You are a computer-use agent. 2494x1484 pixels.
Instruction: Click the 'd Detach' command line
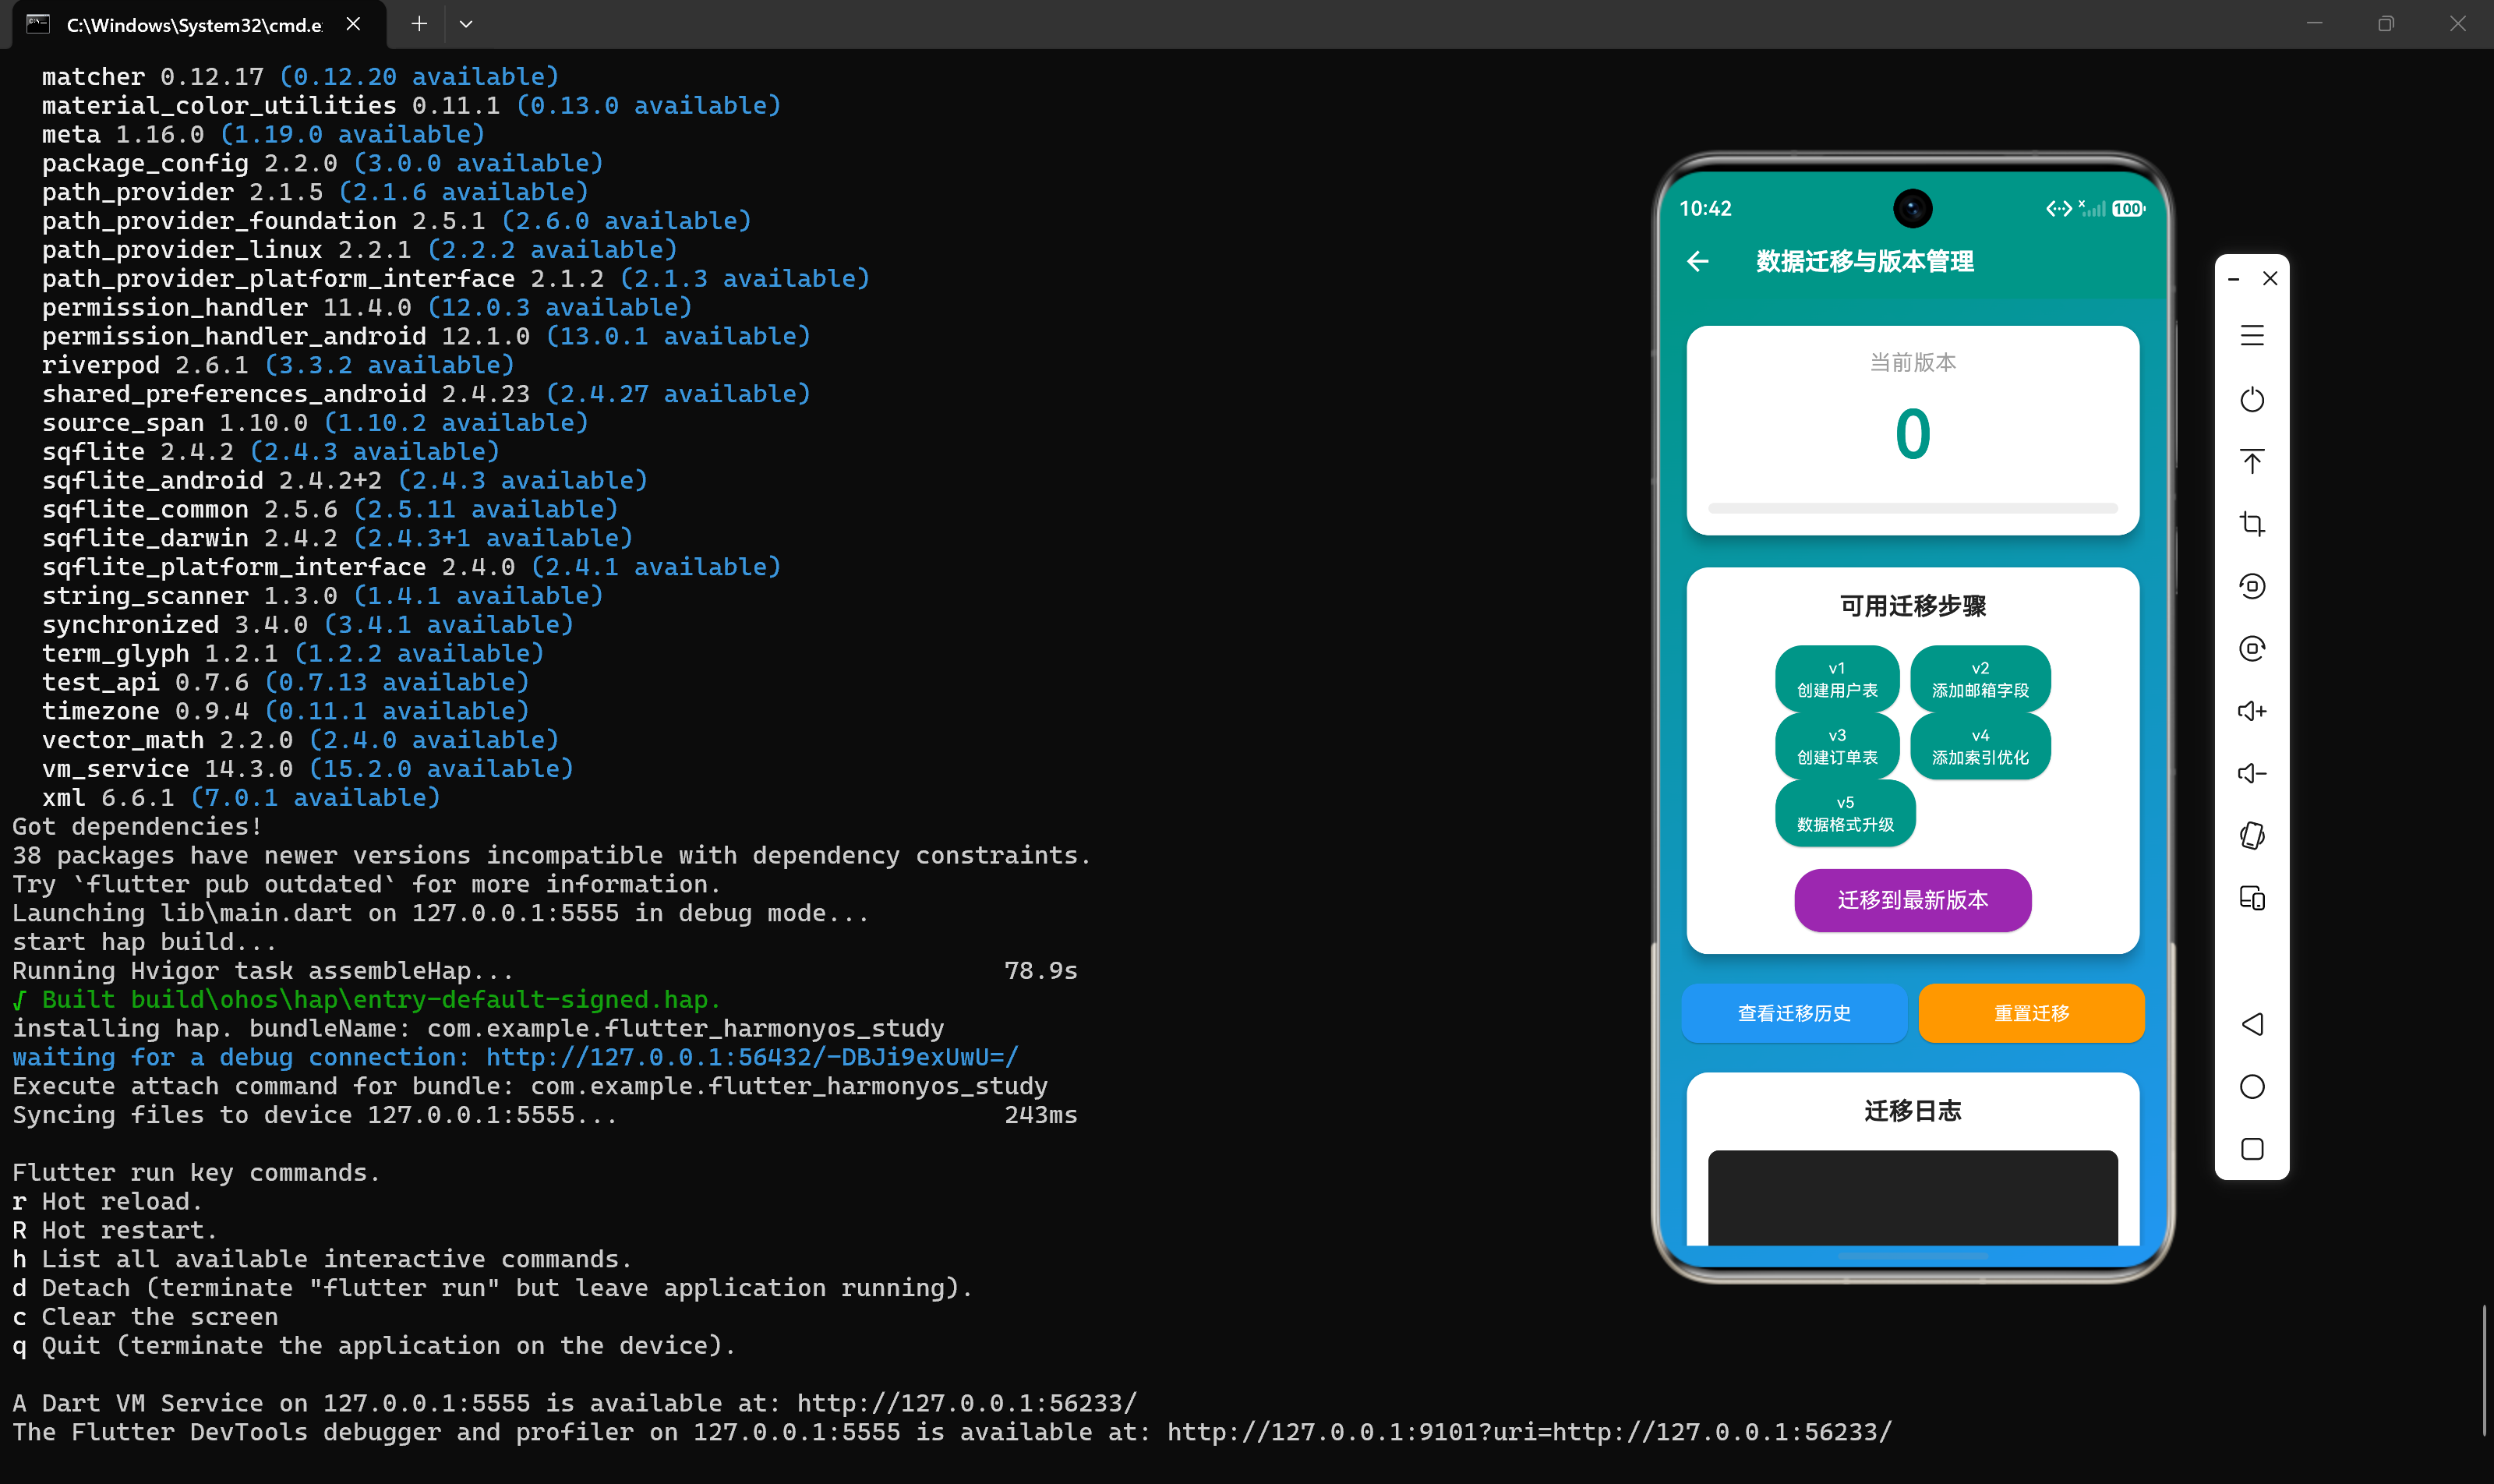click(x=492, y=1288)
